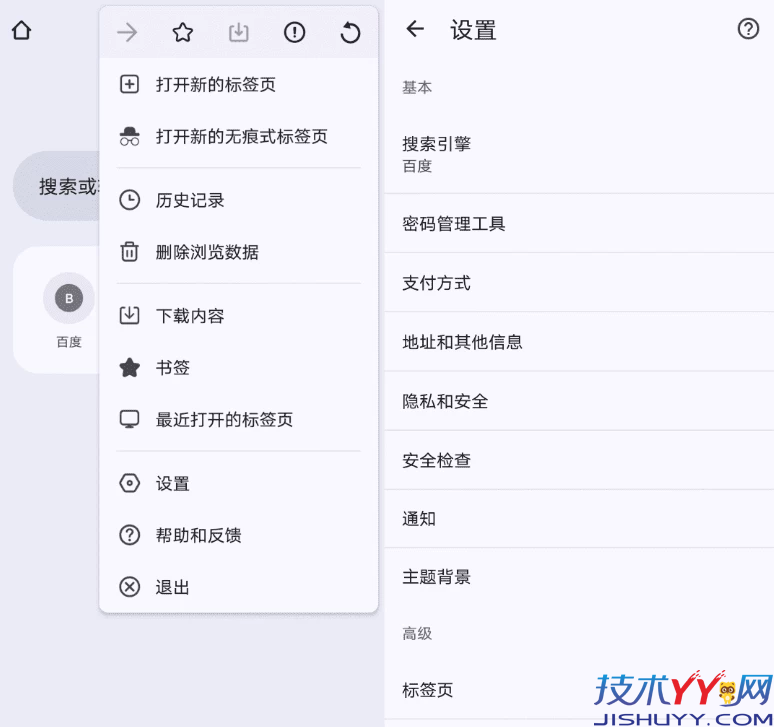Open page info circle icon
This screenshot has width=774, height=727.
tap(294, 33)
